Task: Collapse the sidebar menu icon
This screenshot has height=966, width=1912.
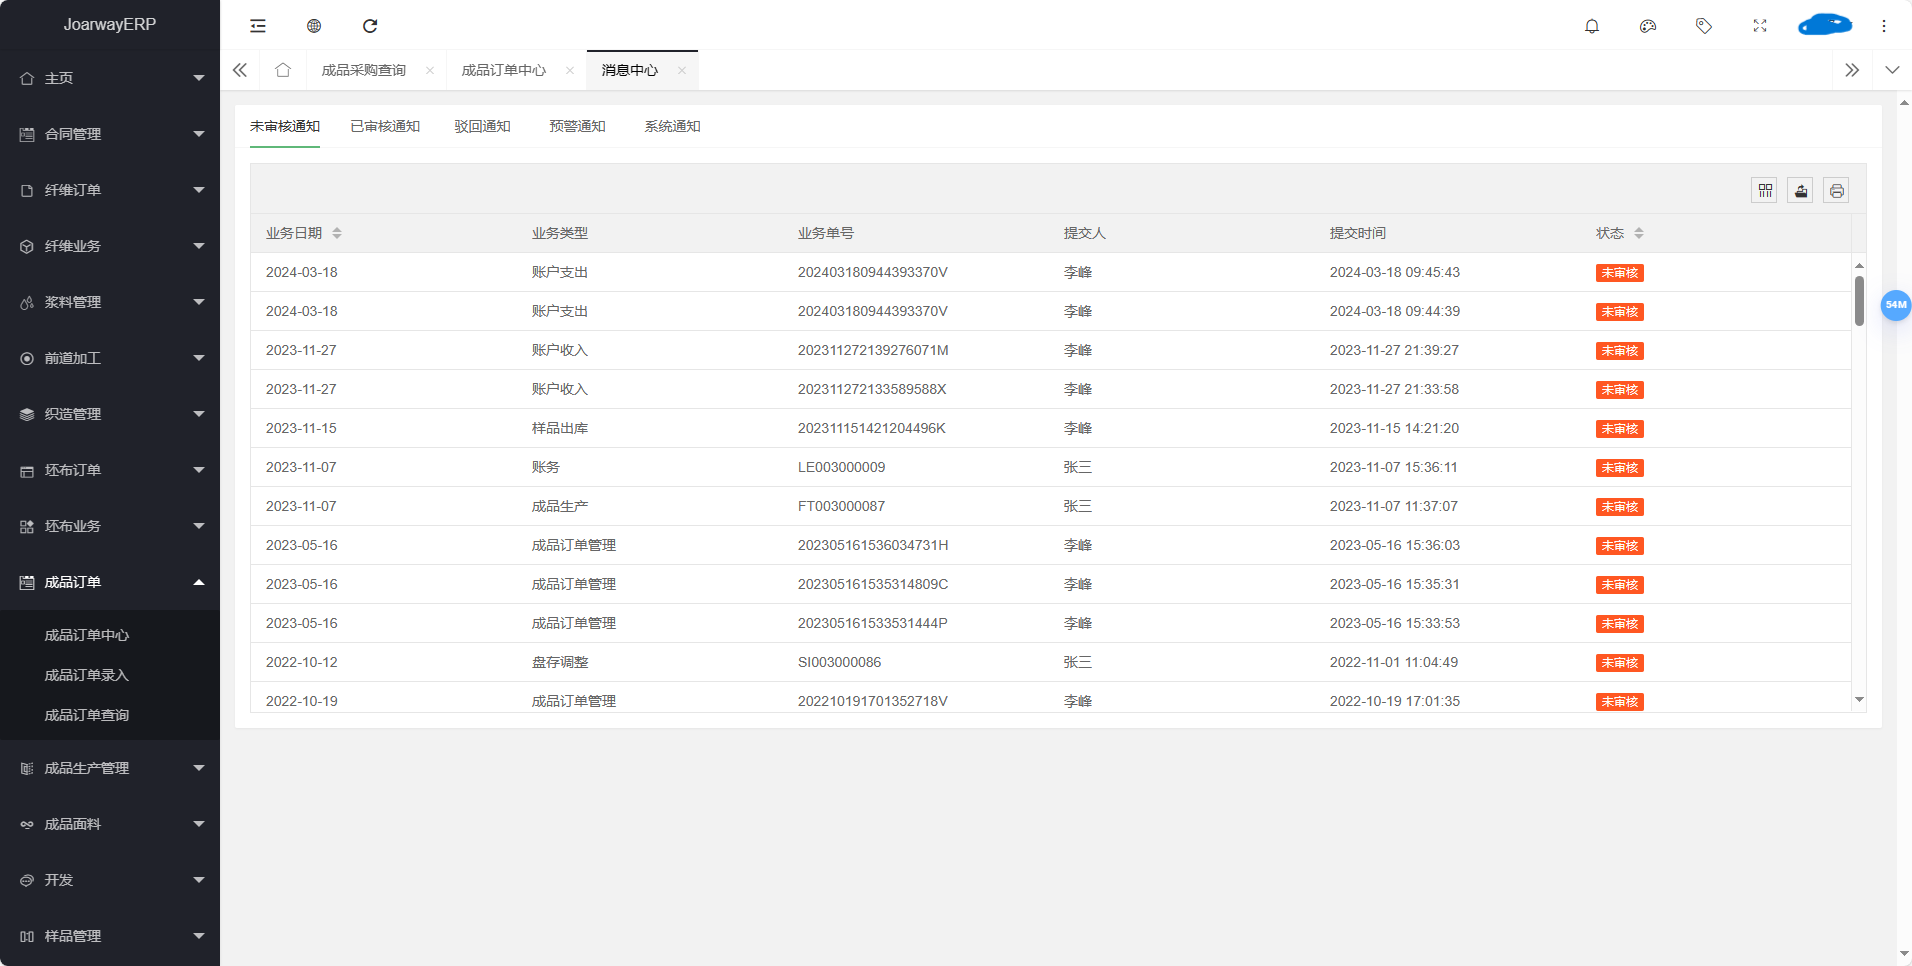Action: point(258,26)
